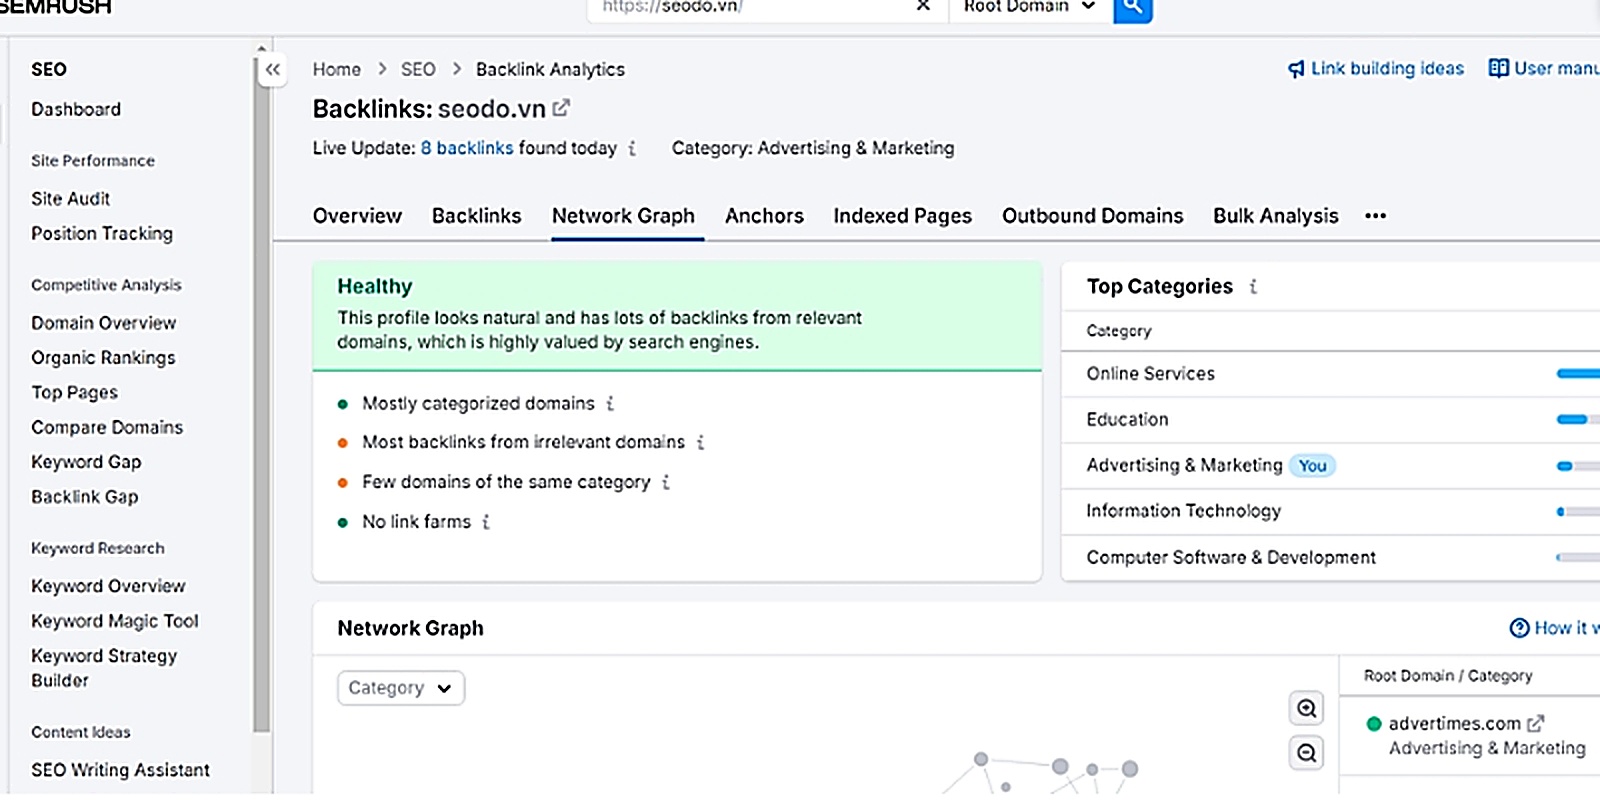The height and width of the screenshot is (800, 1600).
Task: Open the megaphone Link building ideas icon
Action: coord(1296,69)
